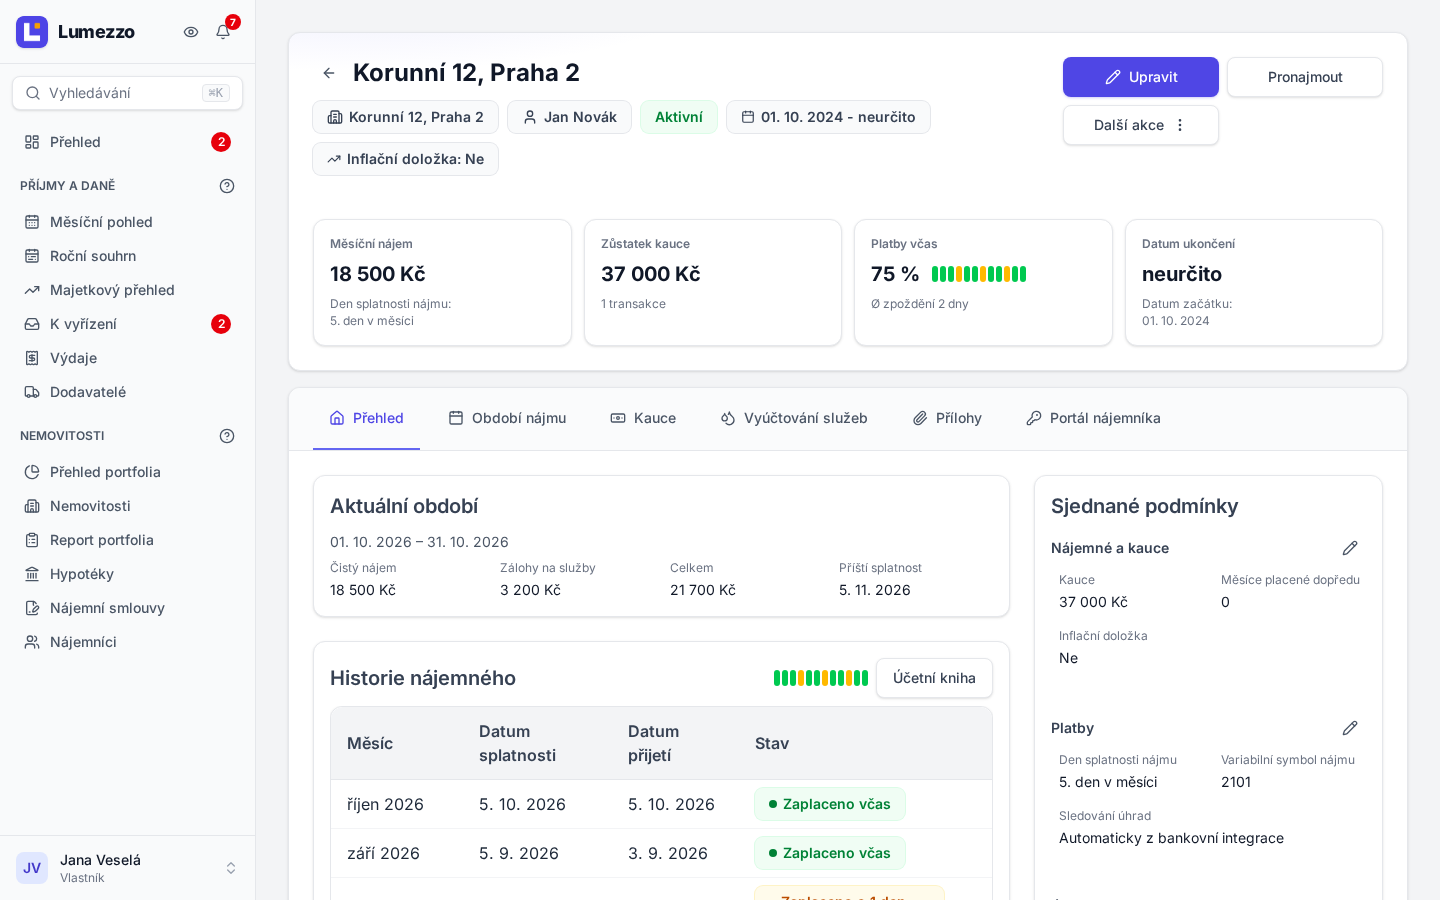Open the Přílohy tab

coord(948,418)
